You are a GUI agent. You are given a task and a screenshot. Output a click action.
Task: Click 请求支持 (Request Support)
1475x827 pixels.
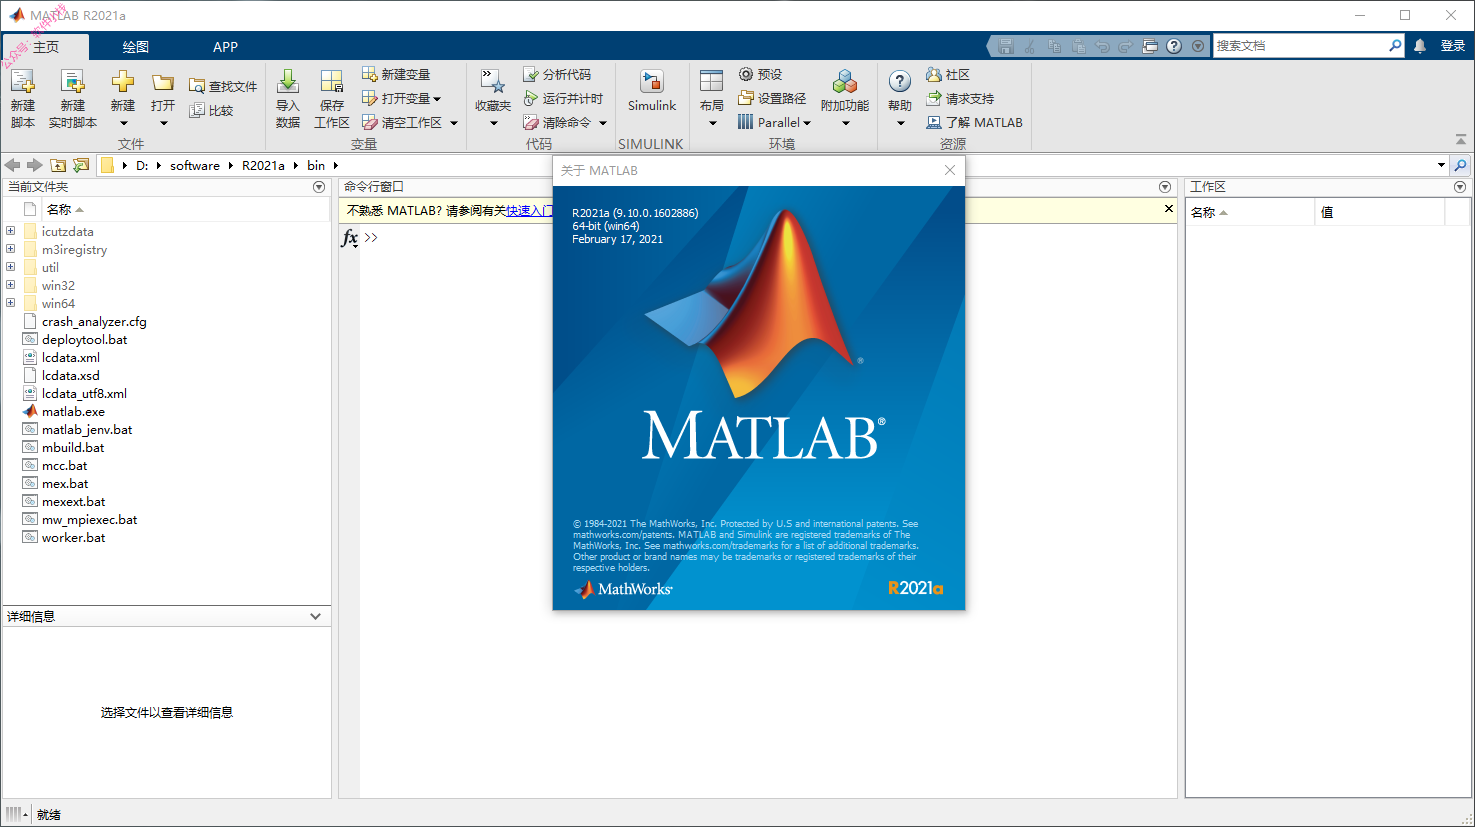pyautogui.click(x=960, y=98)
